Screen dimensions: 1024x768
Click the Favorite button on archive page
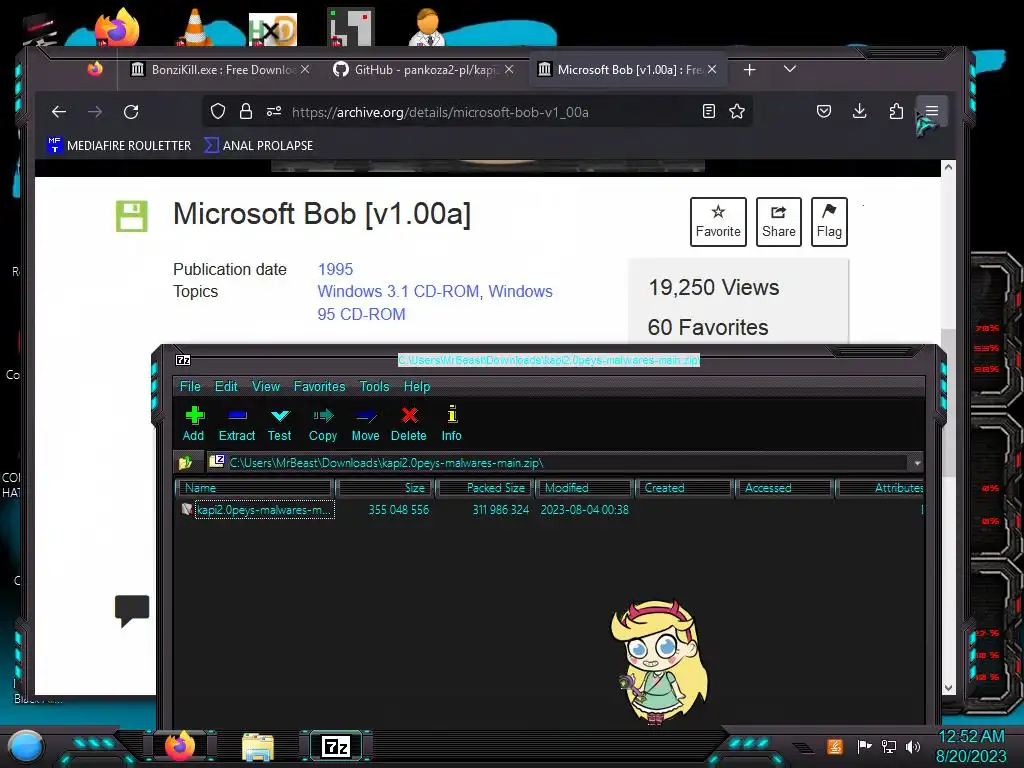718,222
